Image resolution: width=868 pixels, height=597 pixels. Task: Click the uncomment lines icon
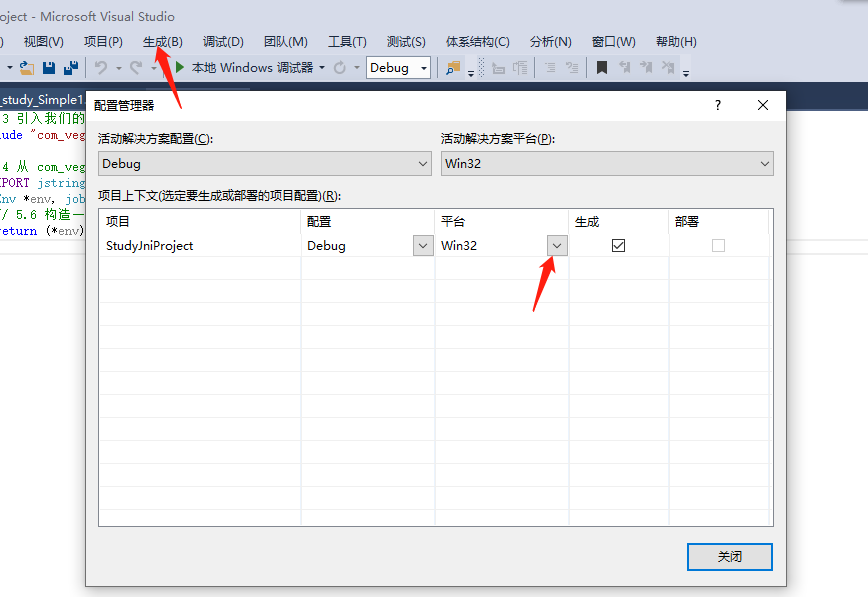click(x=572, y=68)
